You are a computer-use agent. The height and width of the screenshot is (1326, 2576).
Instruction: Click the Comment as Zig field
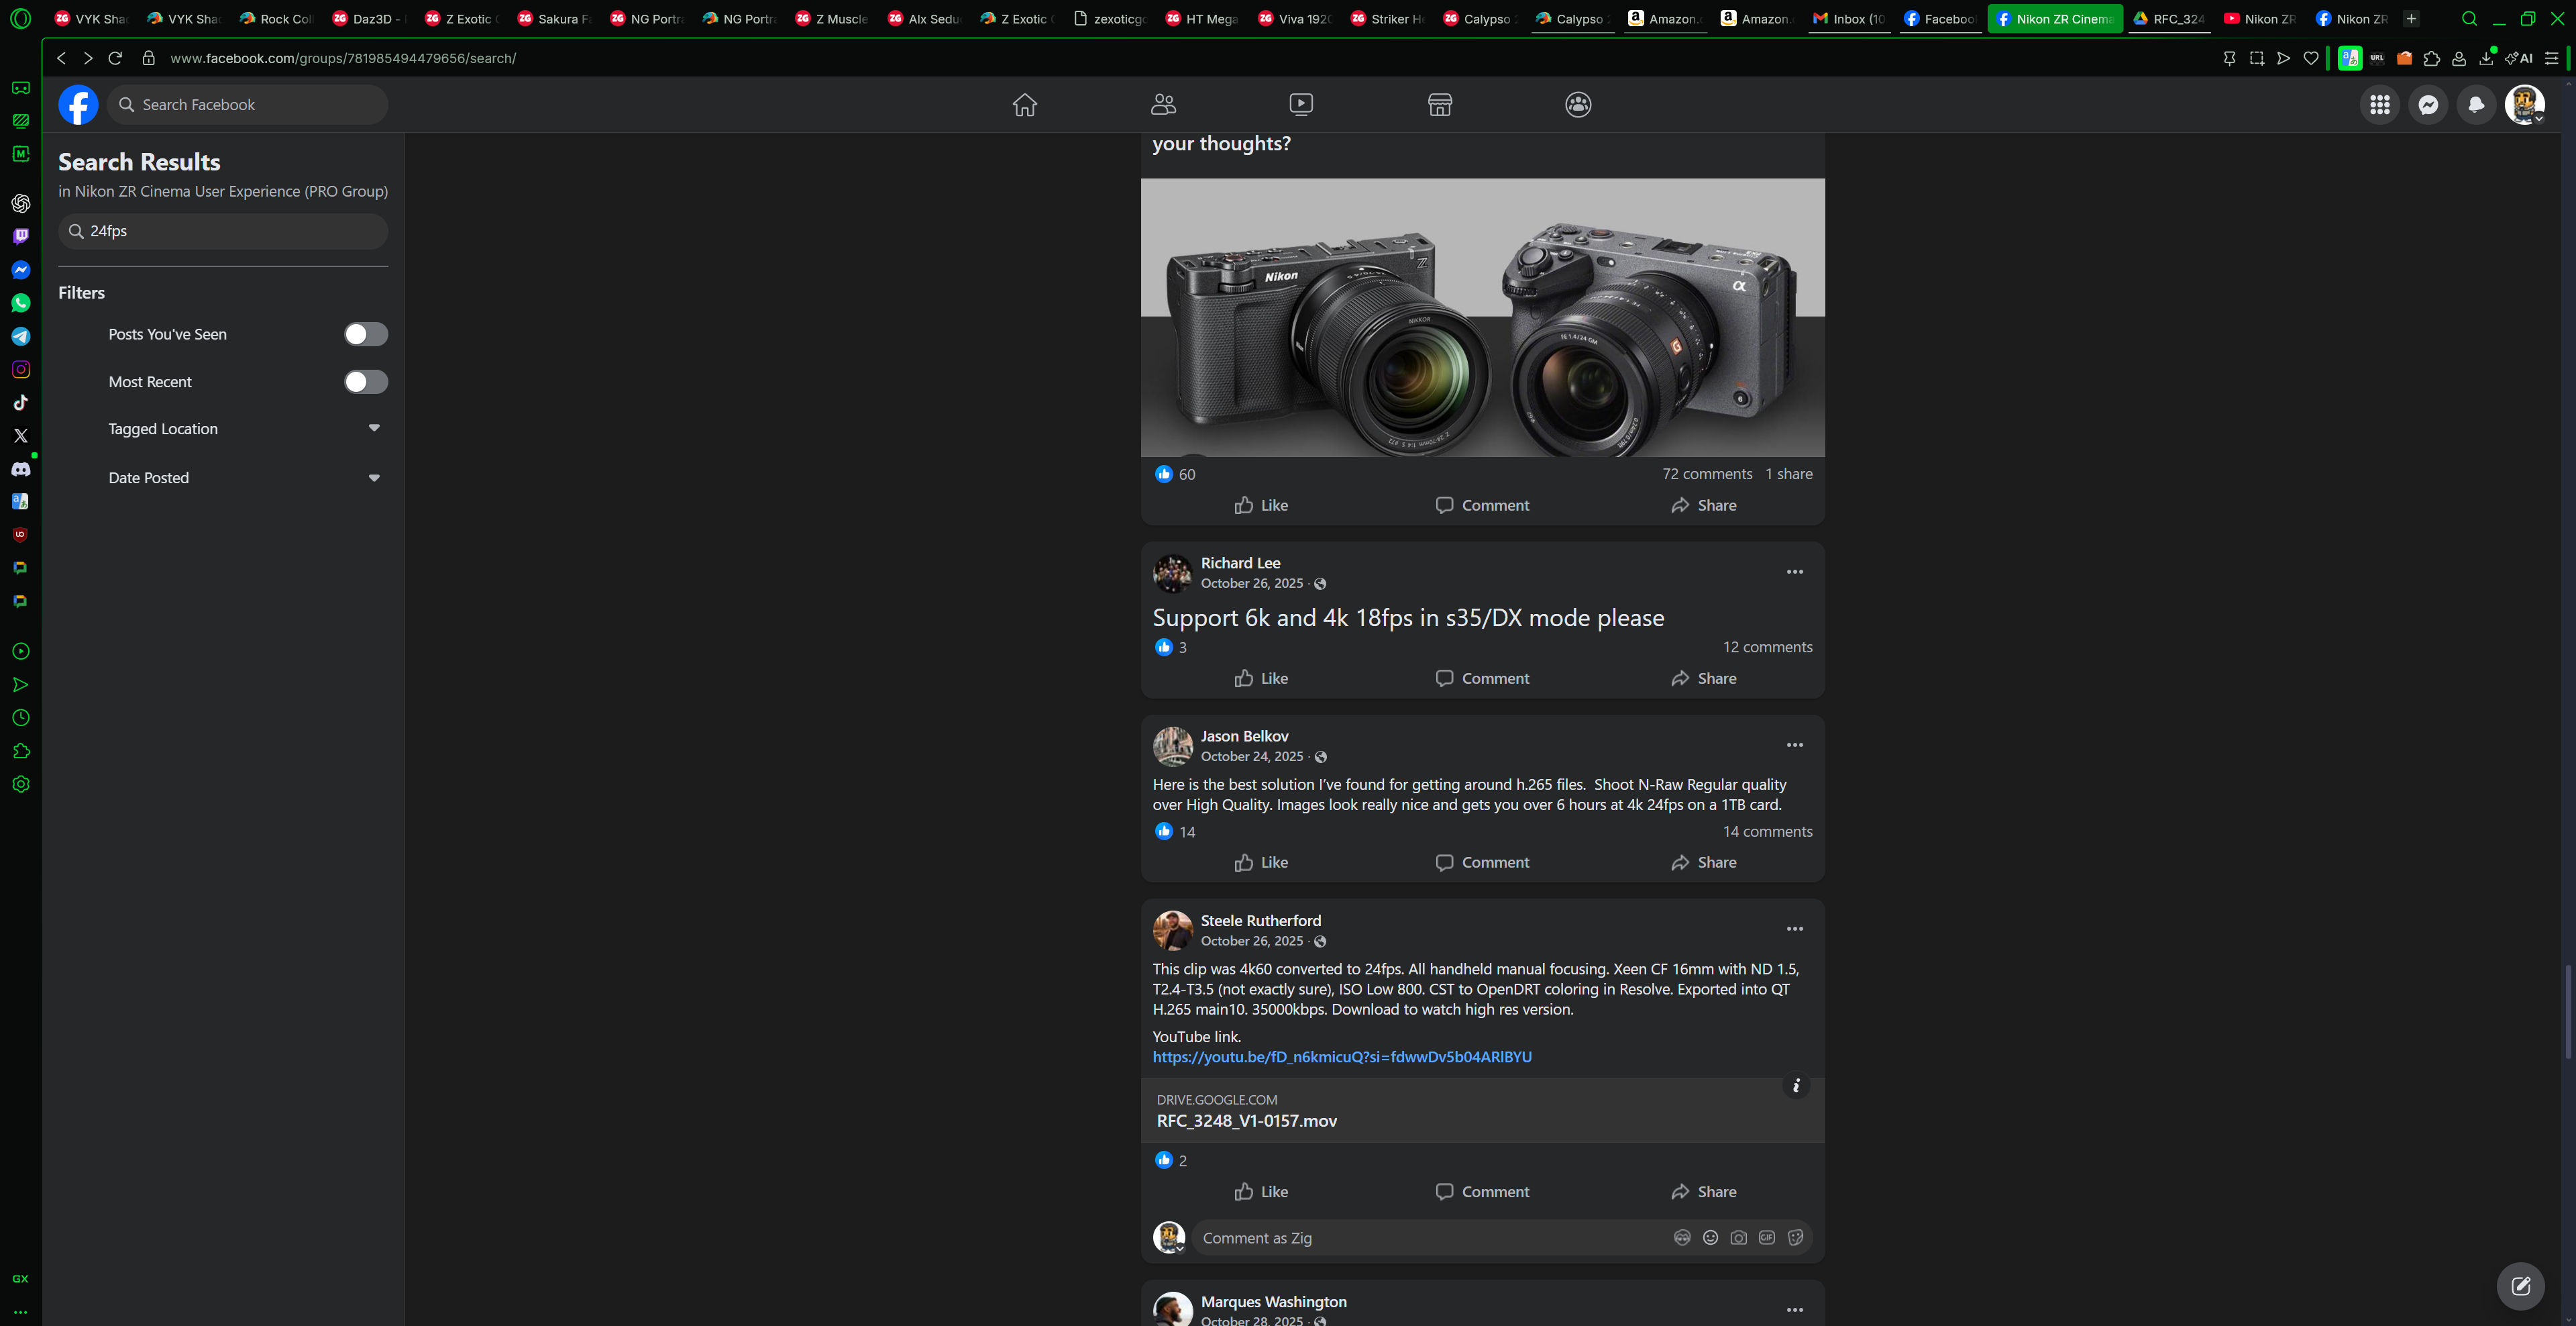(x=1430, y=1238)
